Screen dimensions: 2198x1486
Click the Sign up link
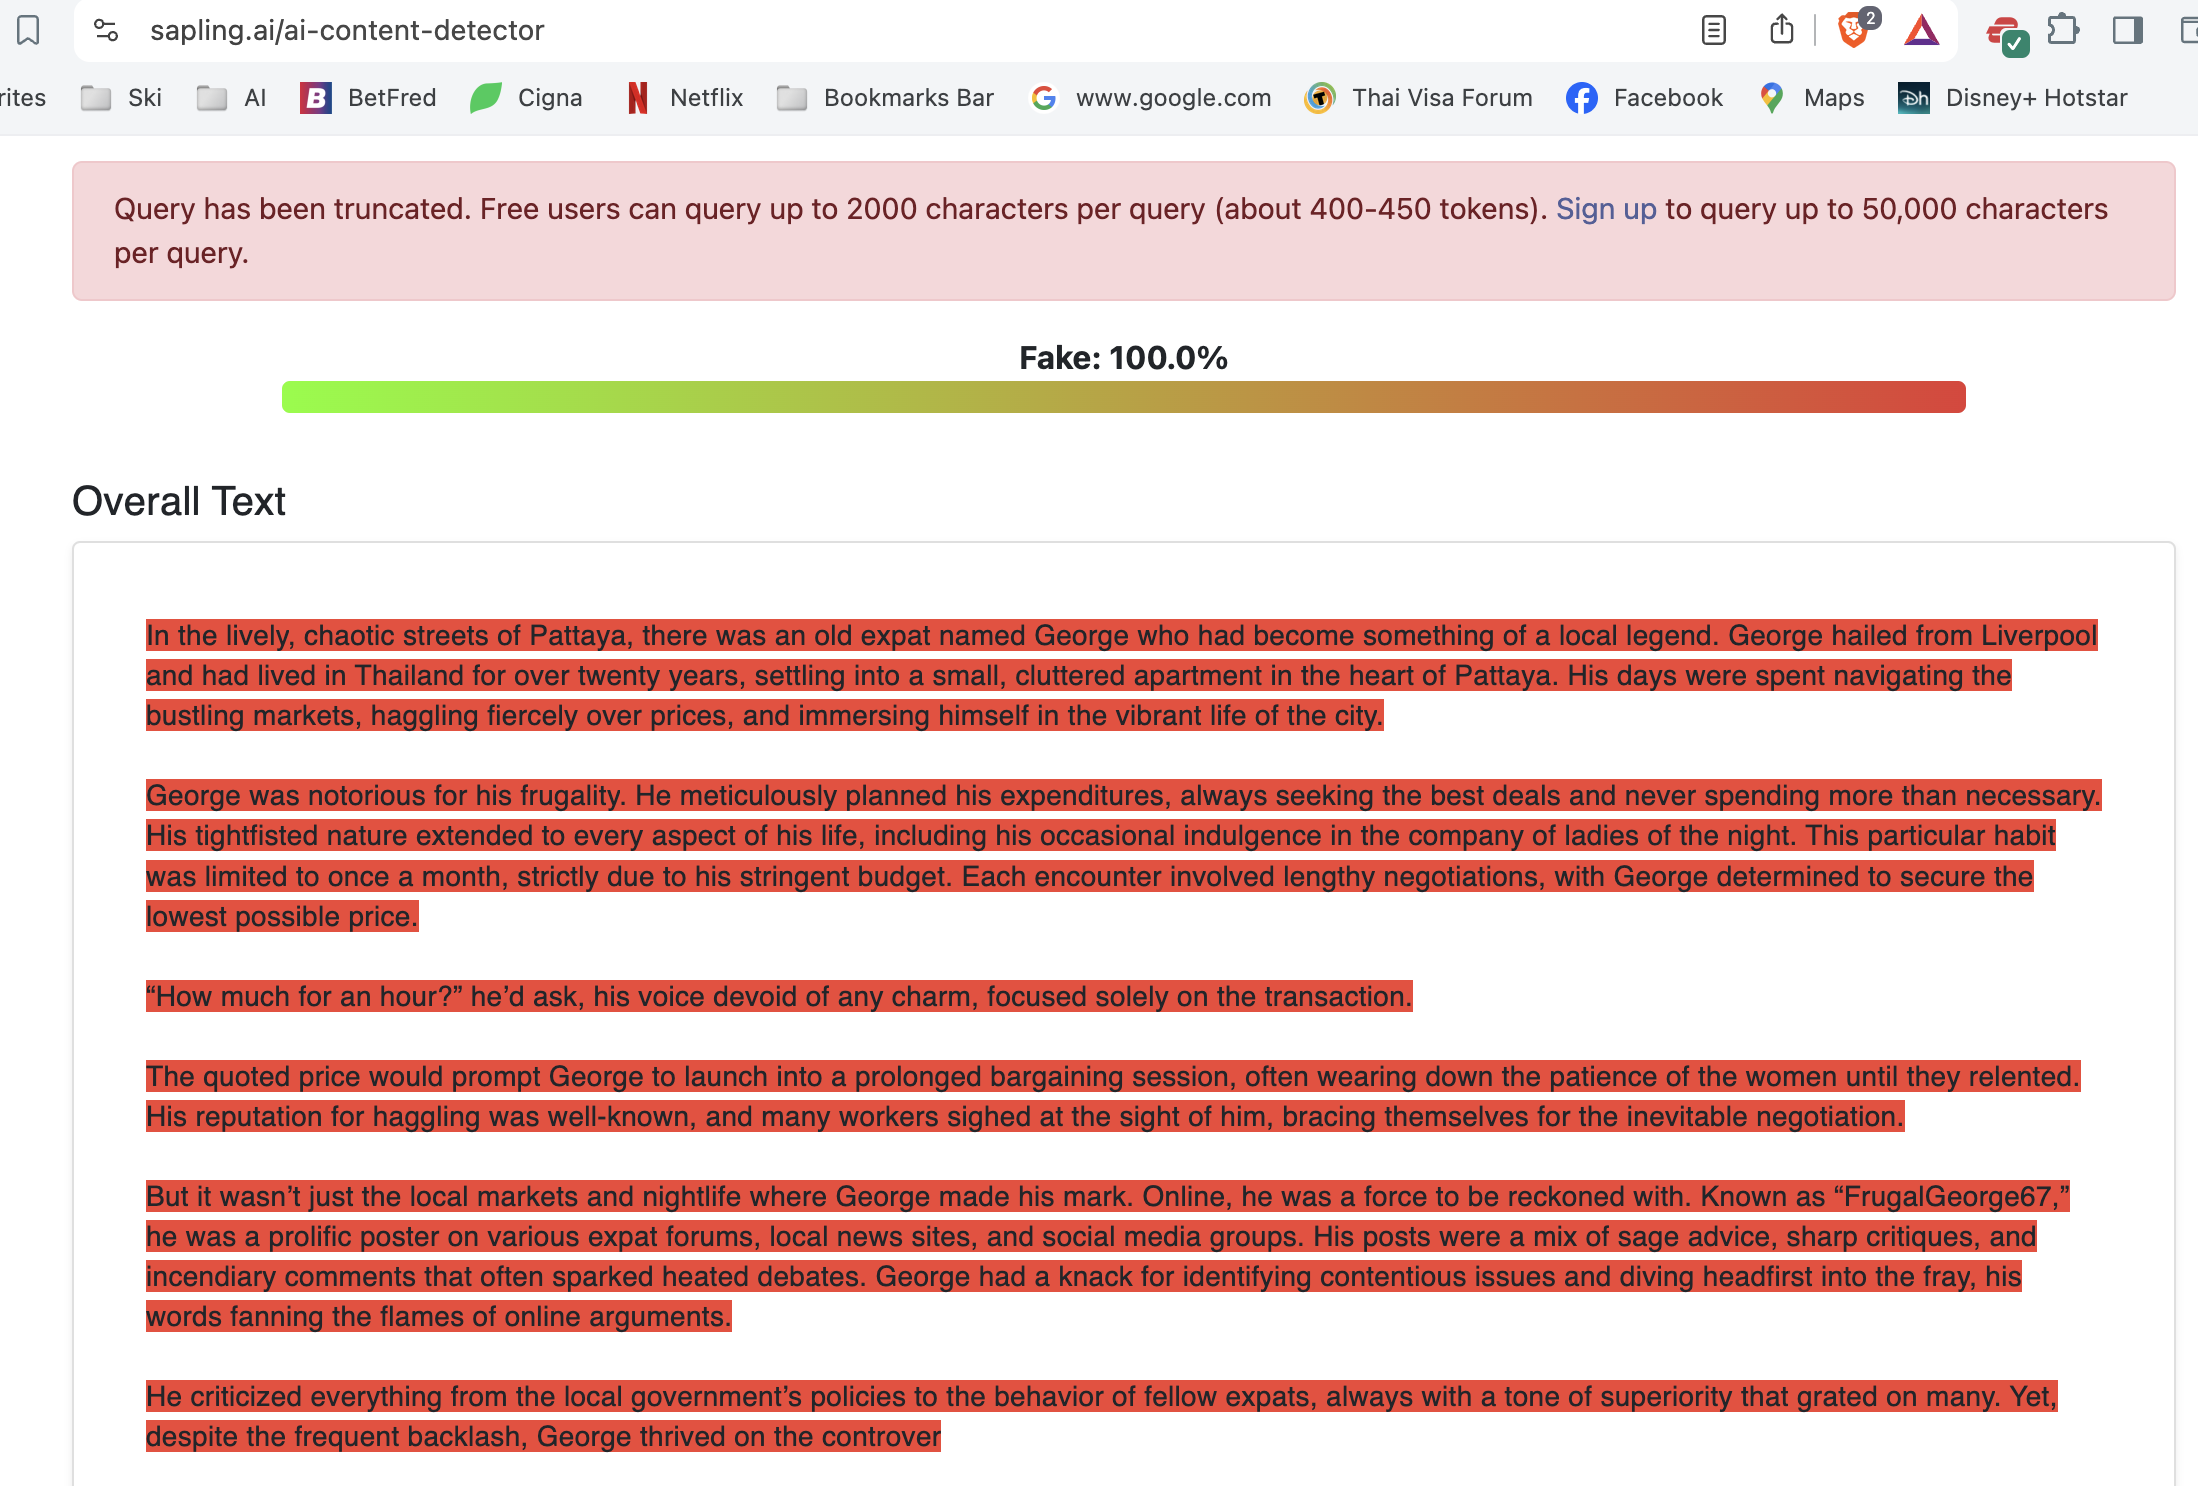pos(1606,209)
